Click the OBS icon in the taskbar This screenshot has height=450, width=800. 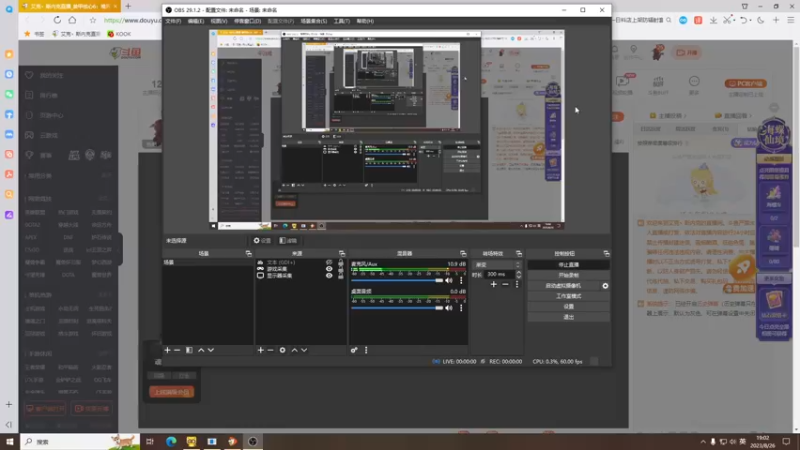253,441
